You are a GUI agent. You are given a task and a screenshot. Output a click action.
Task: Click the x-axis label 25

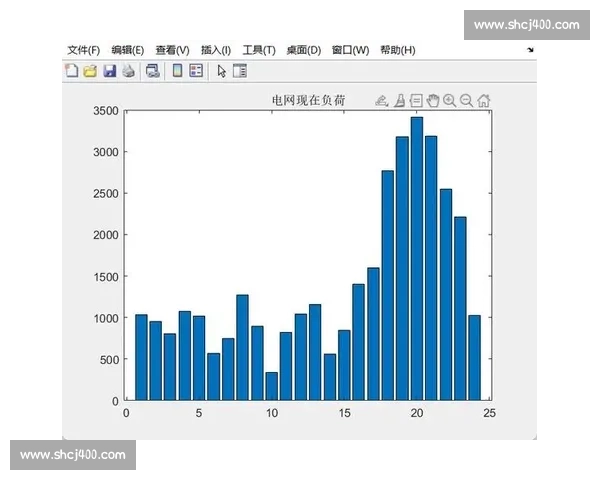[x=489, y=413]
